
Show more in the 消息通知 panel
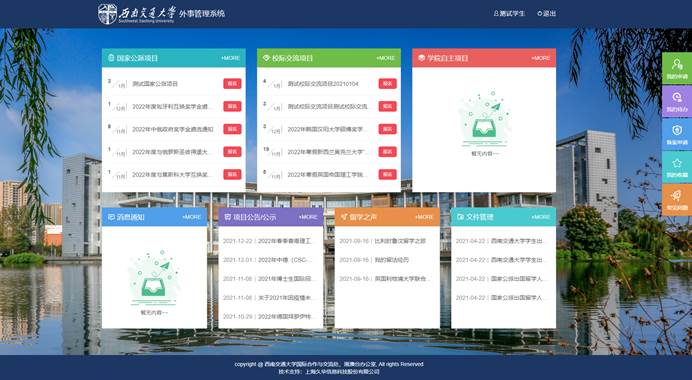click(192, 217)
